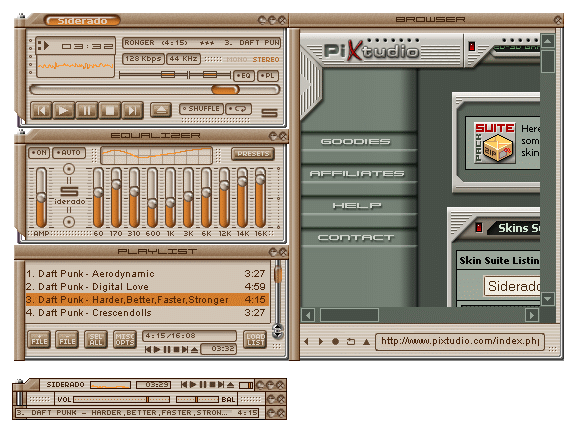Skip to next track in main player
Screen dimensions: 578x435
point(132,110)
